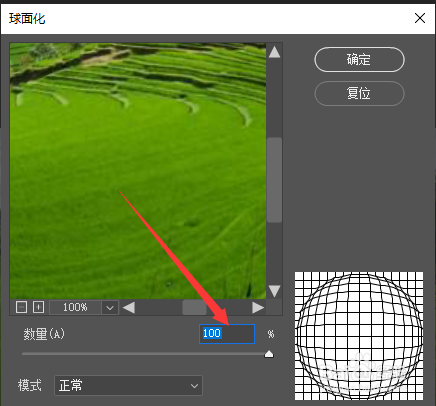Click the 100% zoom value text
The image size is (436, 406).
pyautogui.click(x=75, y=307)
